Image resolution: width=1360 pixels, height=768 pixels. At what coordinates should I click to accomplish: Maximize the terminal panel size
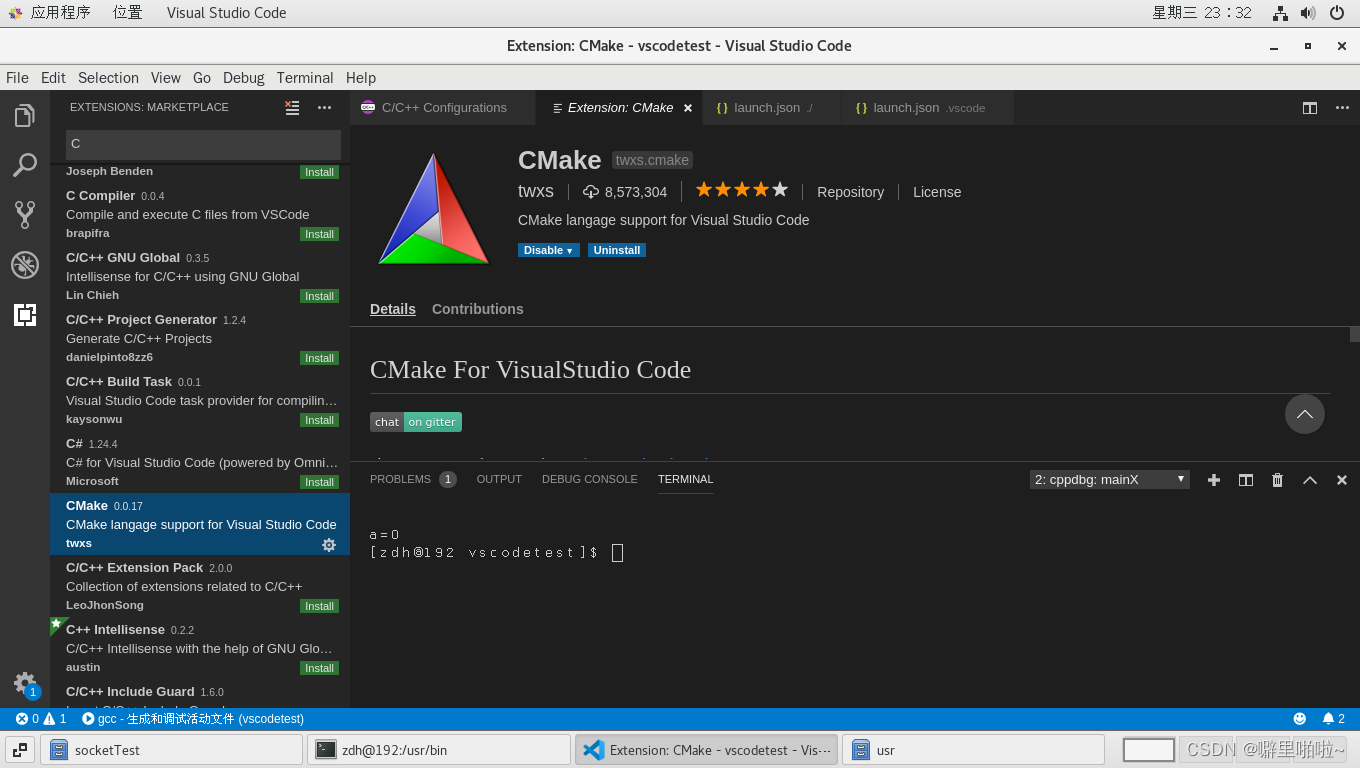coord(1310,480)
